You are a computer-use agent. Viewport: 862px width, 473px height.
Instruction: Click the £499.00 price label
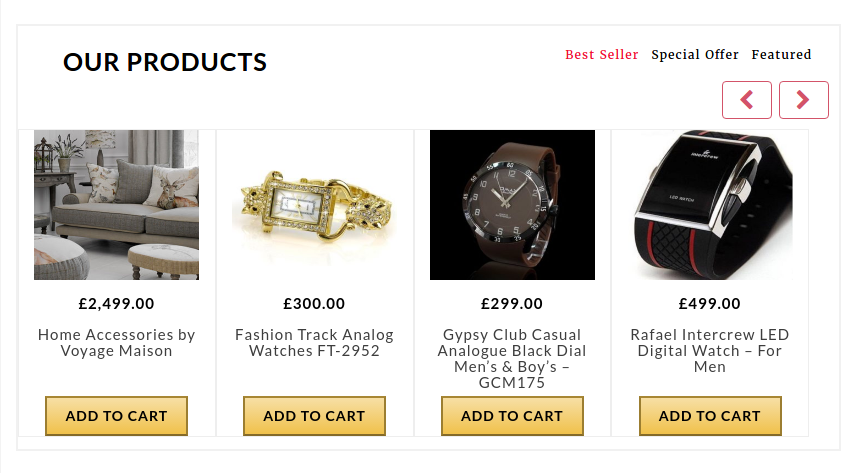(710, 304)
